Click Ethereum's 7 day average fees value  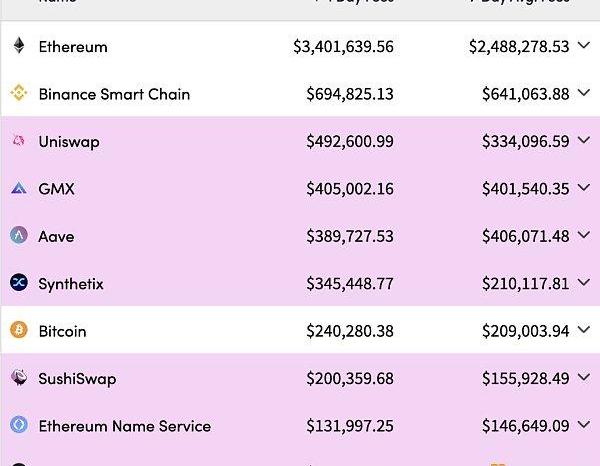518,47
